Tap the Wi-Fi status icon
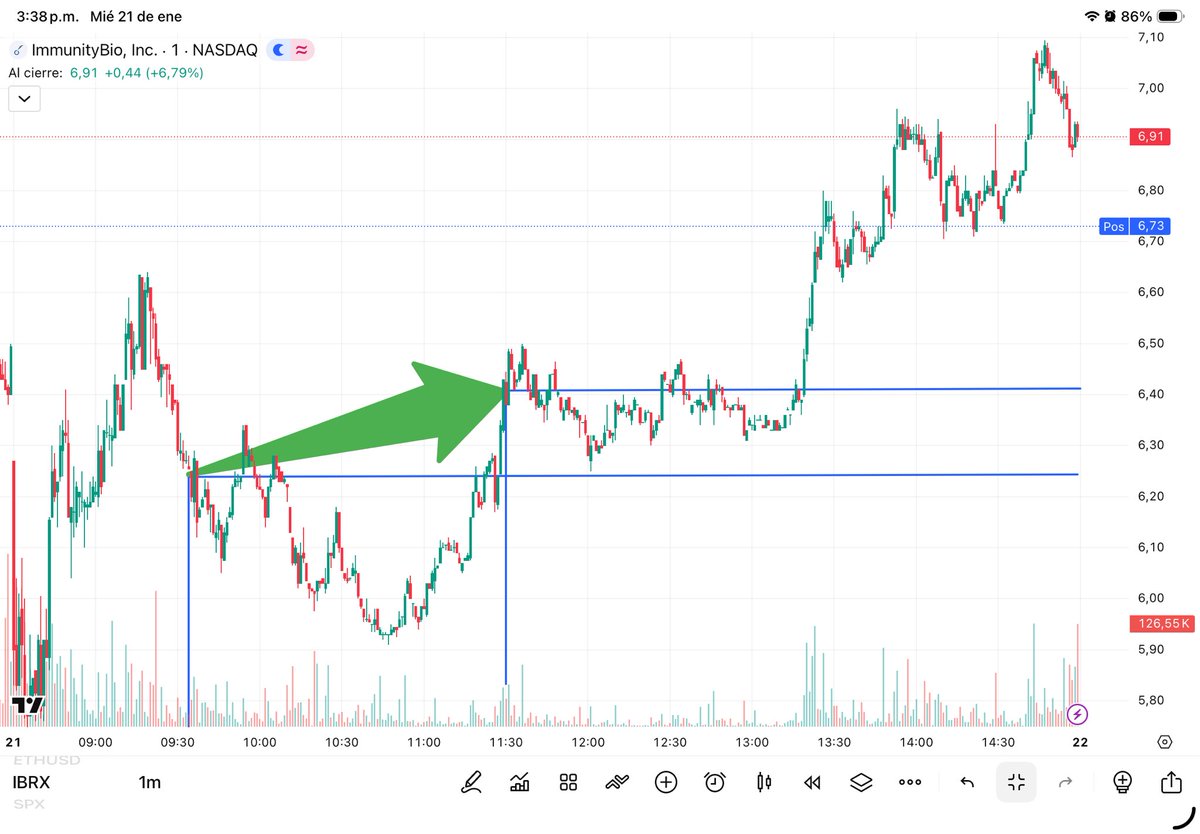 point(1091,16)
